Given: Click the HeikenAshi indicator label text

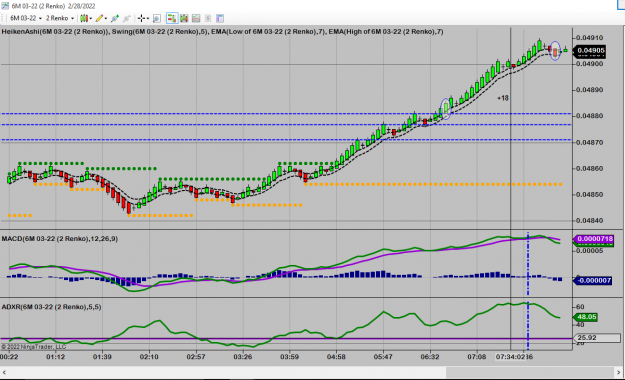Looking at the screenshot, I should coord(55,32).
